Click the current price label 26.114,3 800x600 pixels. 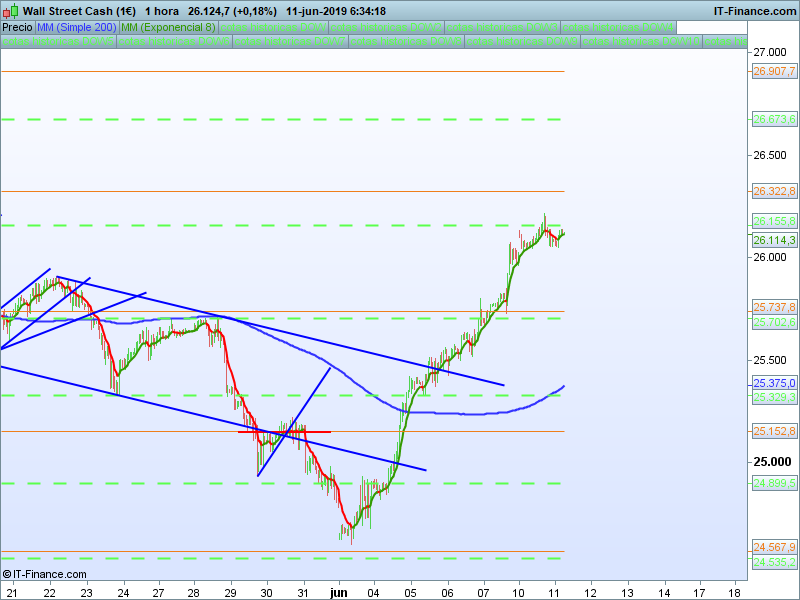[774, 240]
